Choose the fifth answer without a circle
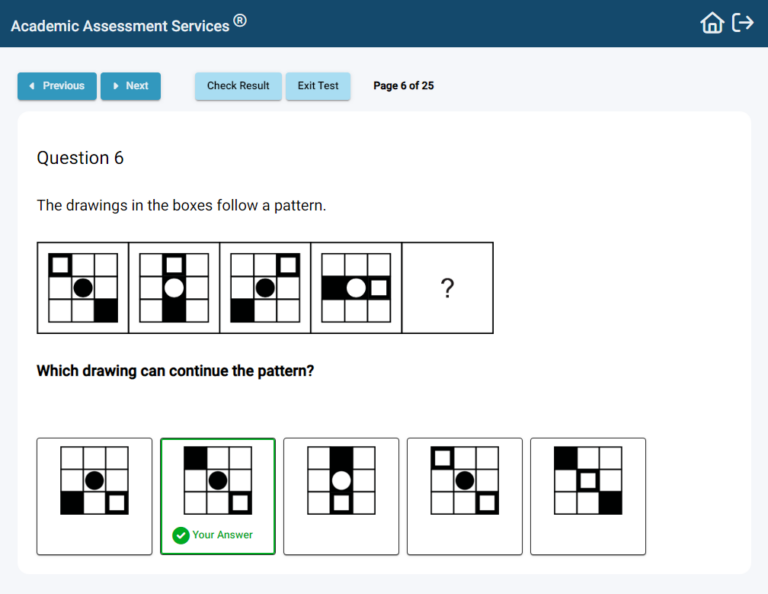Image resolution: width=768 pixels, height=594 pixels. [x=587, y=495]
